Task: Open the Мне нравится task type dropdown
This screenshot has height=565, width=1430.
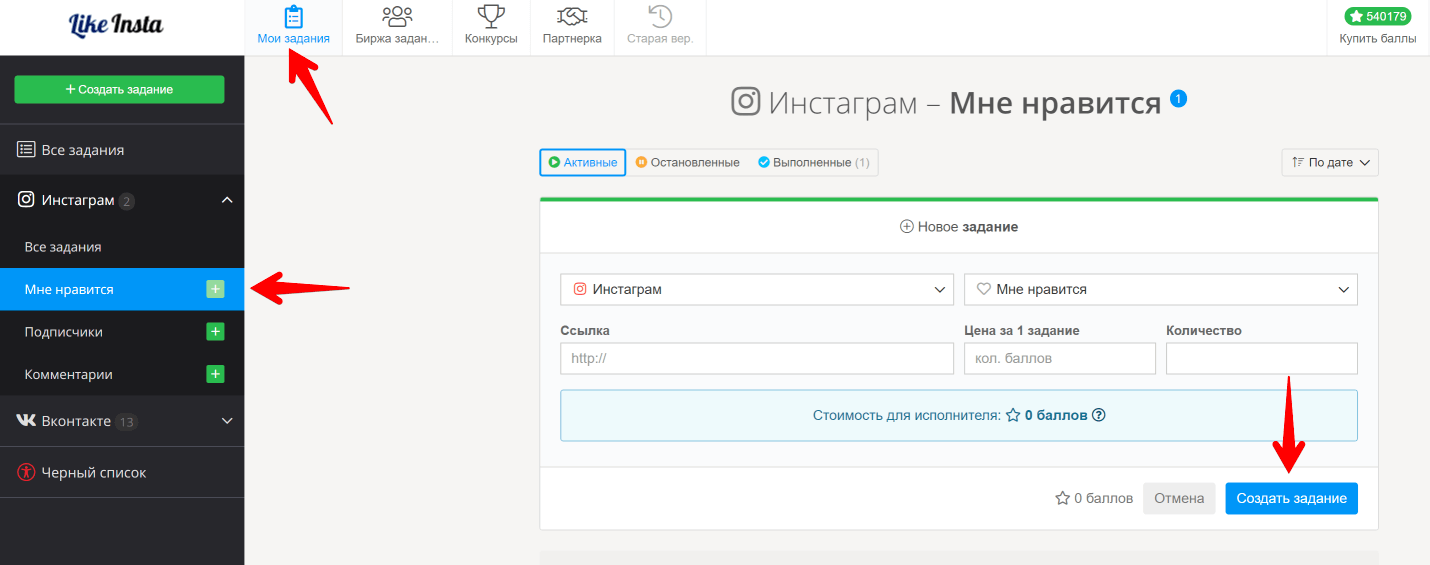Action: point(1160,289)
